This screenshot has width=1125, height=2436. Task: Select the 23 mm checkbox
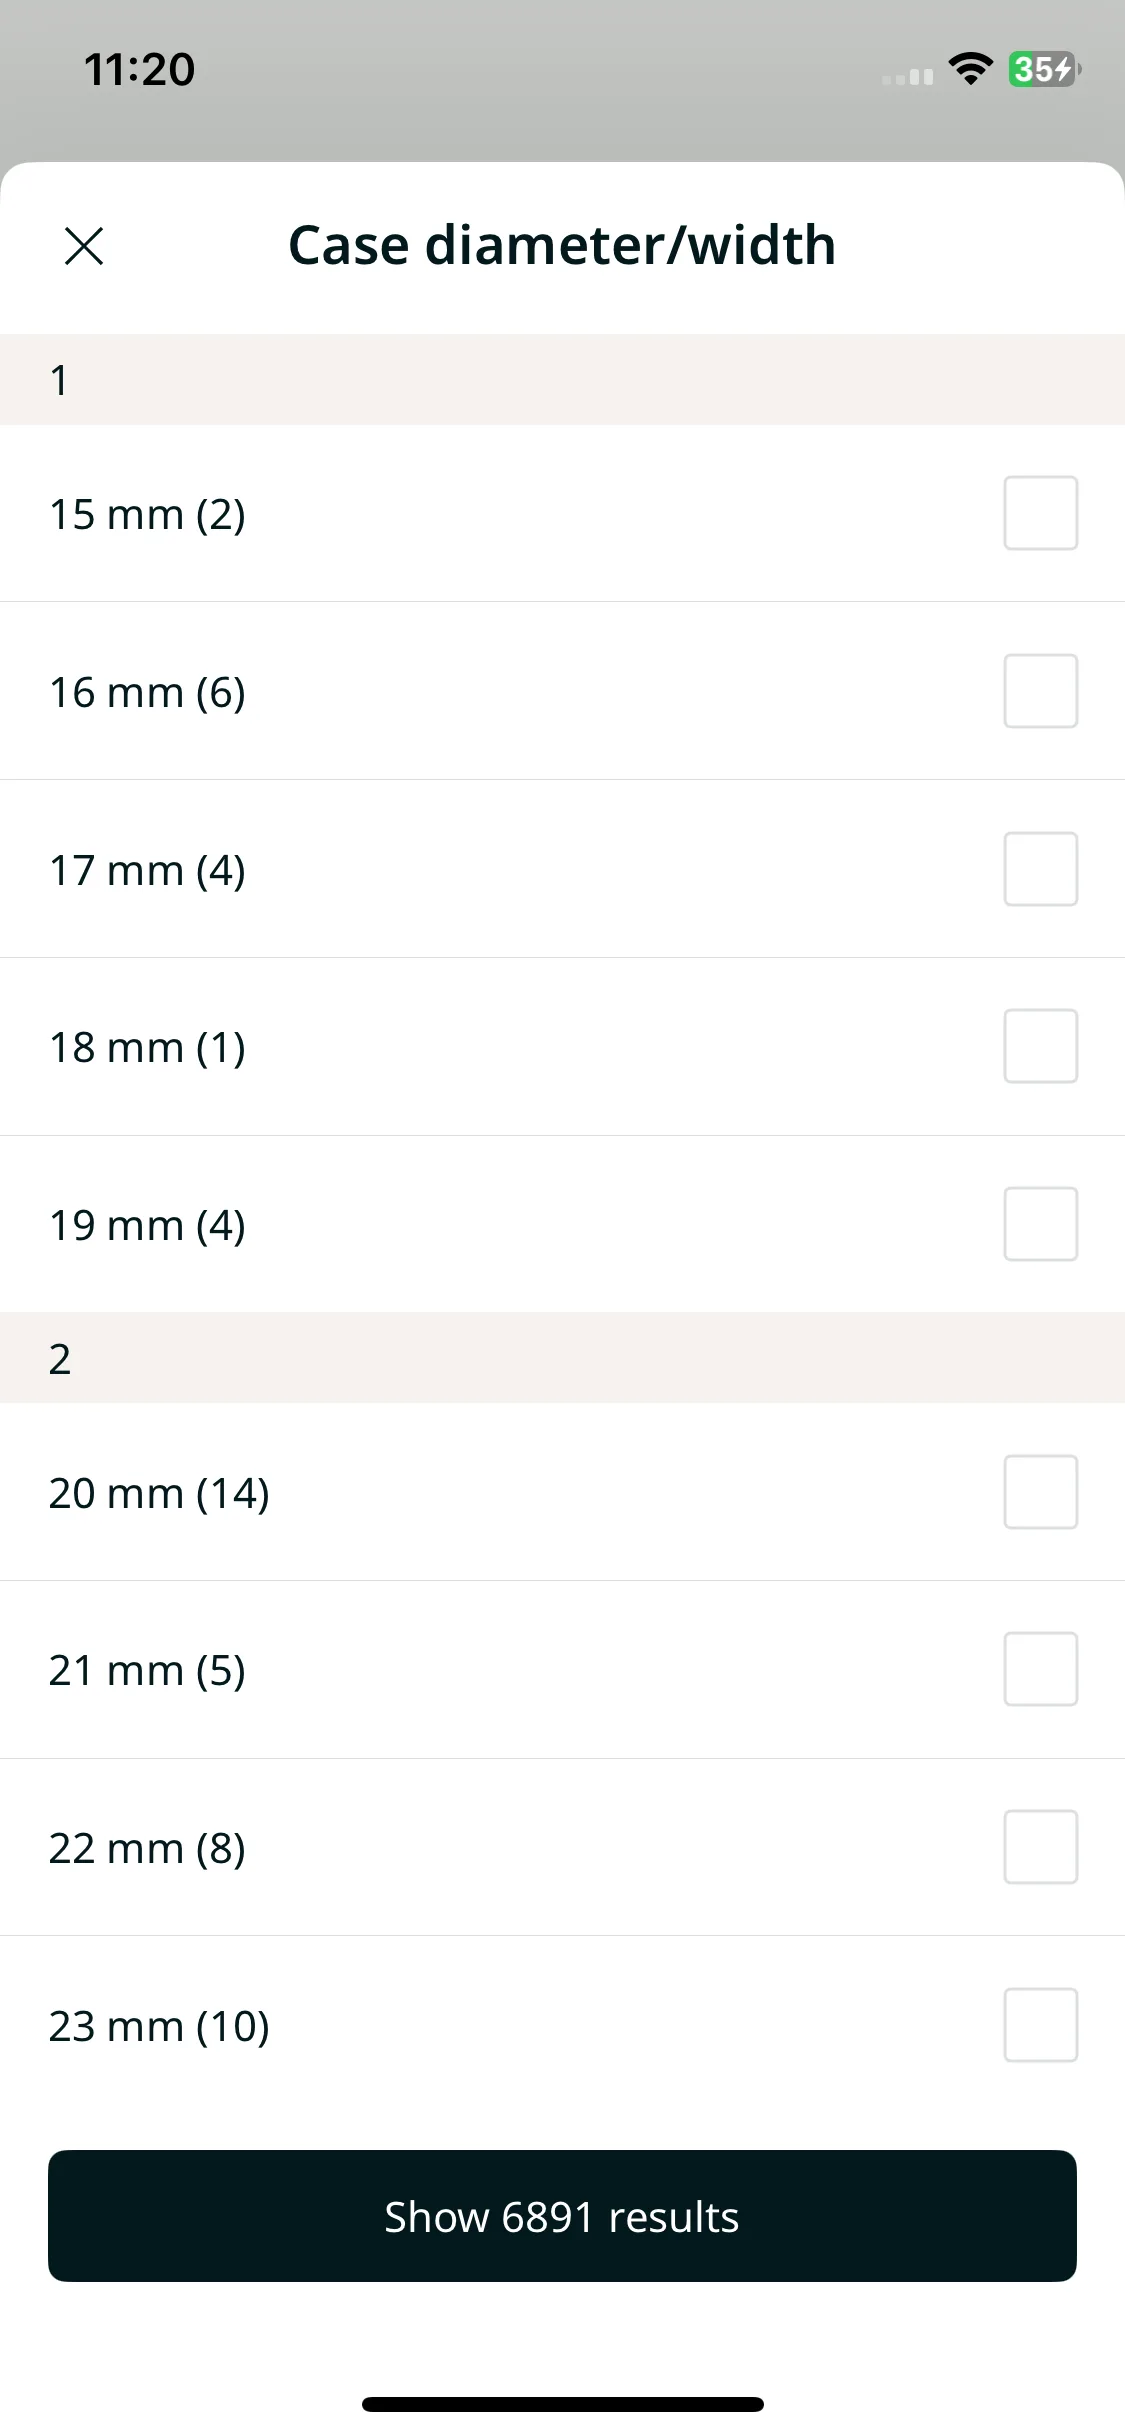(1041, 2025)
